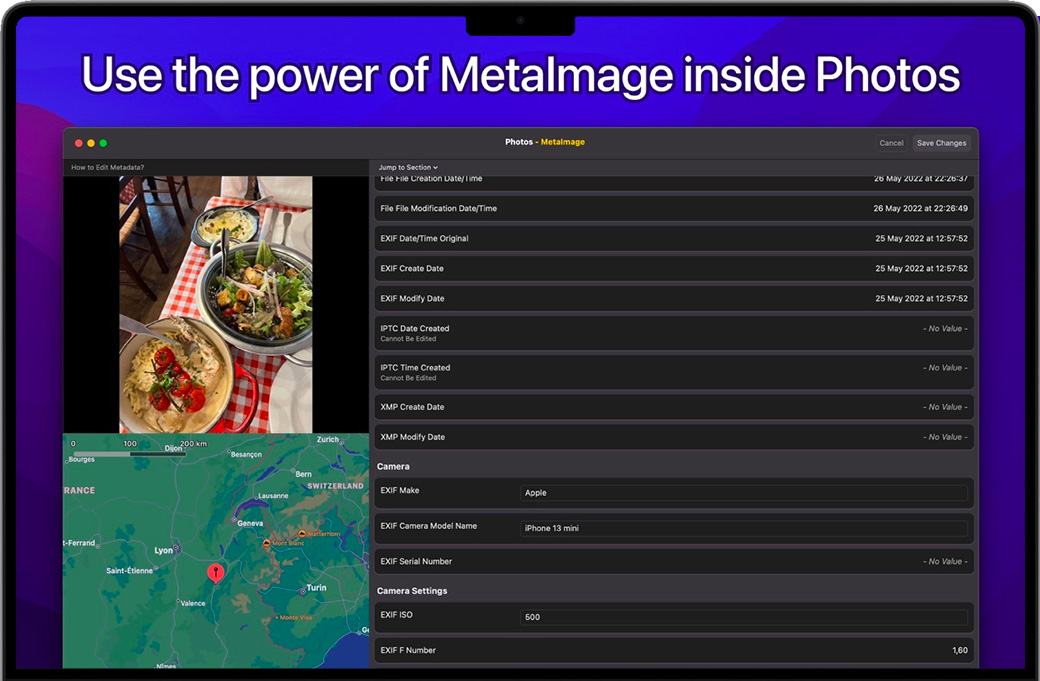Select the XMP Create Date row

(674, 406)
